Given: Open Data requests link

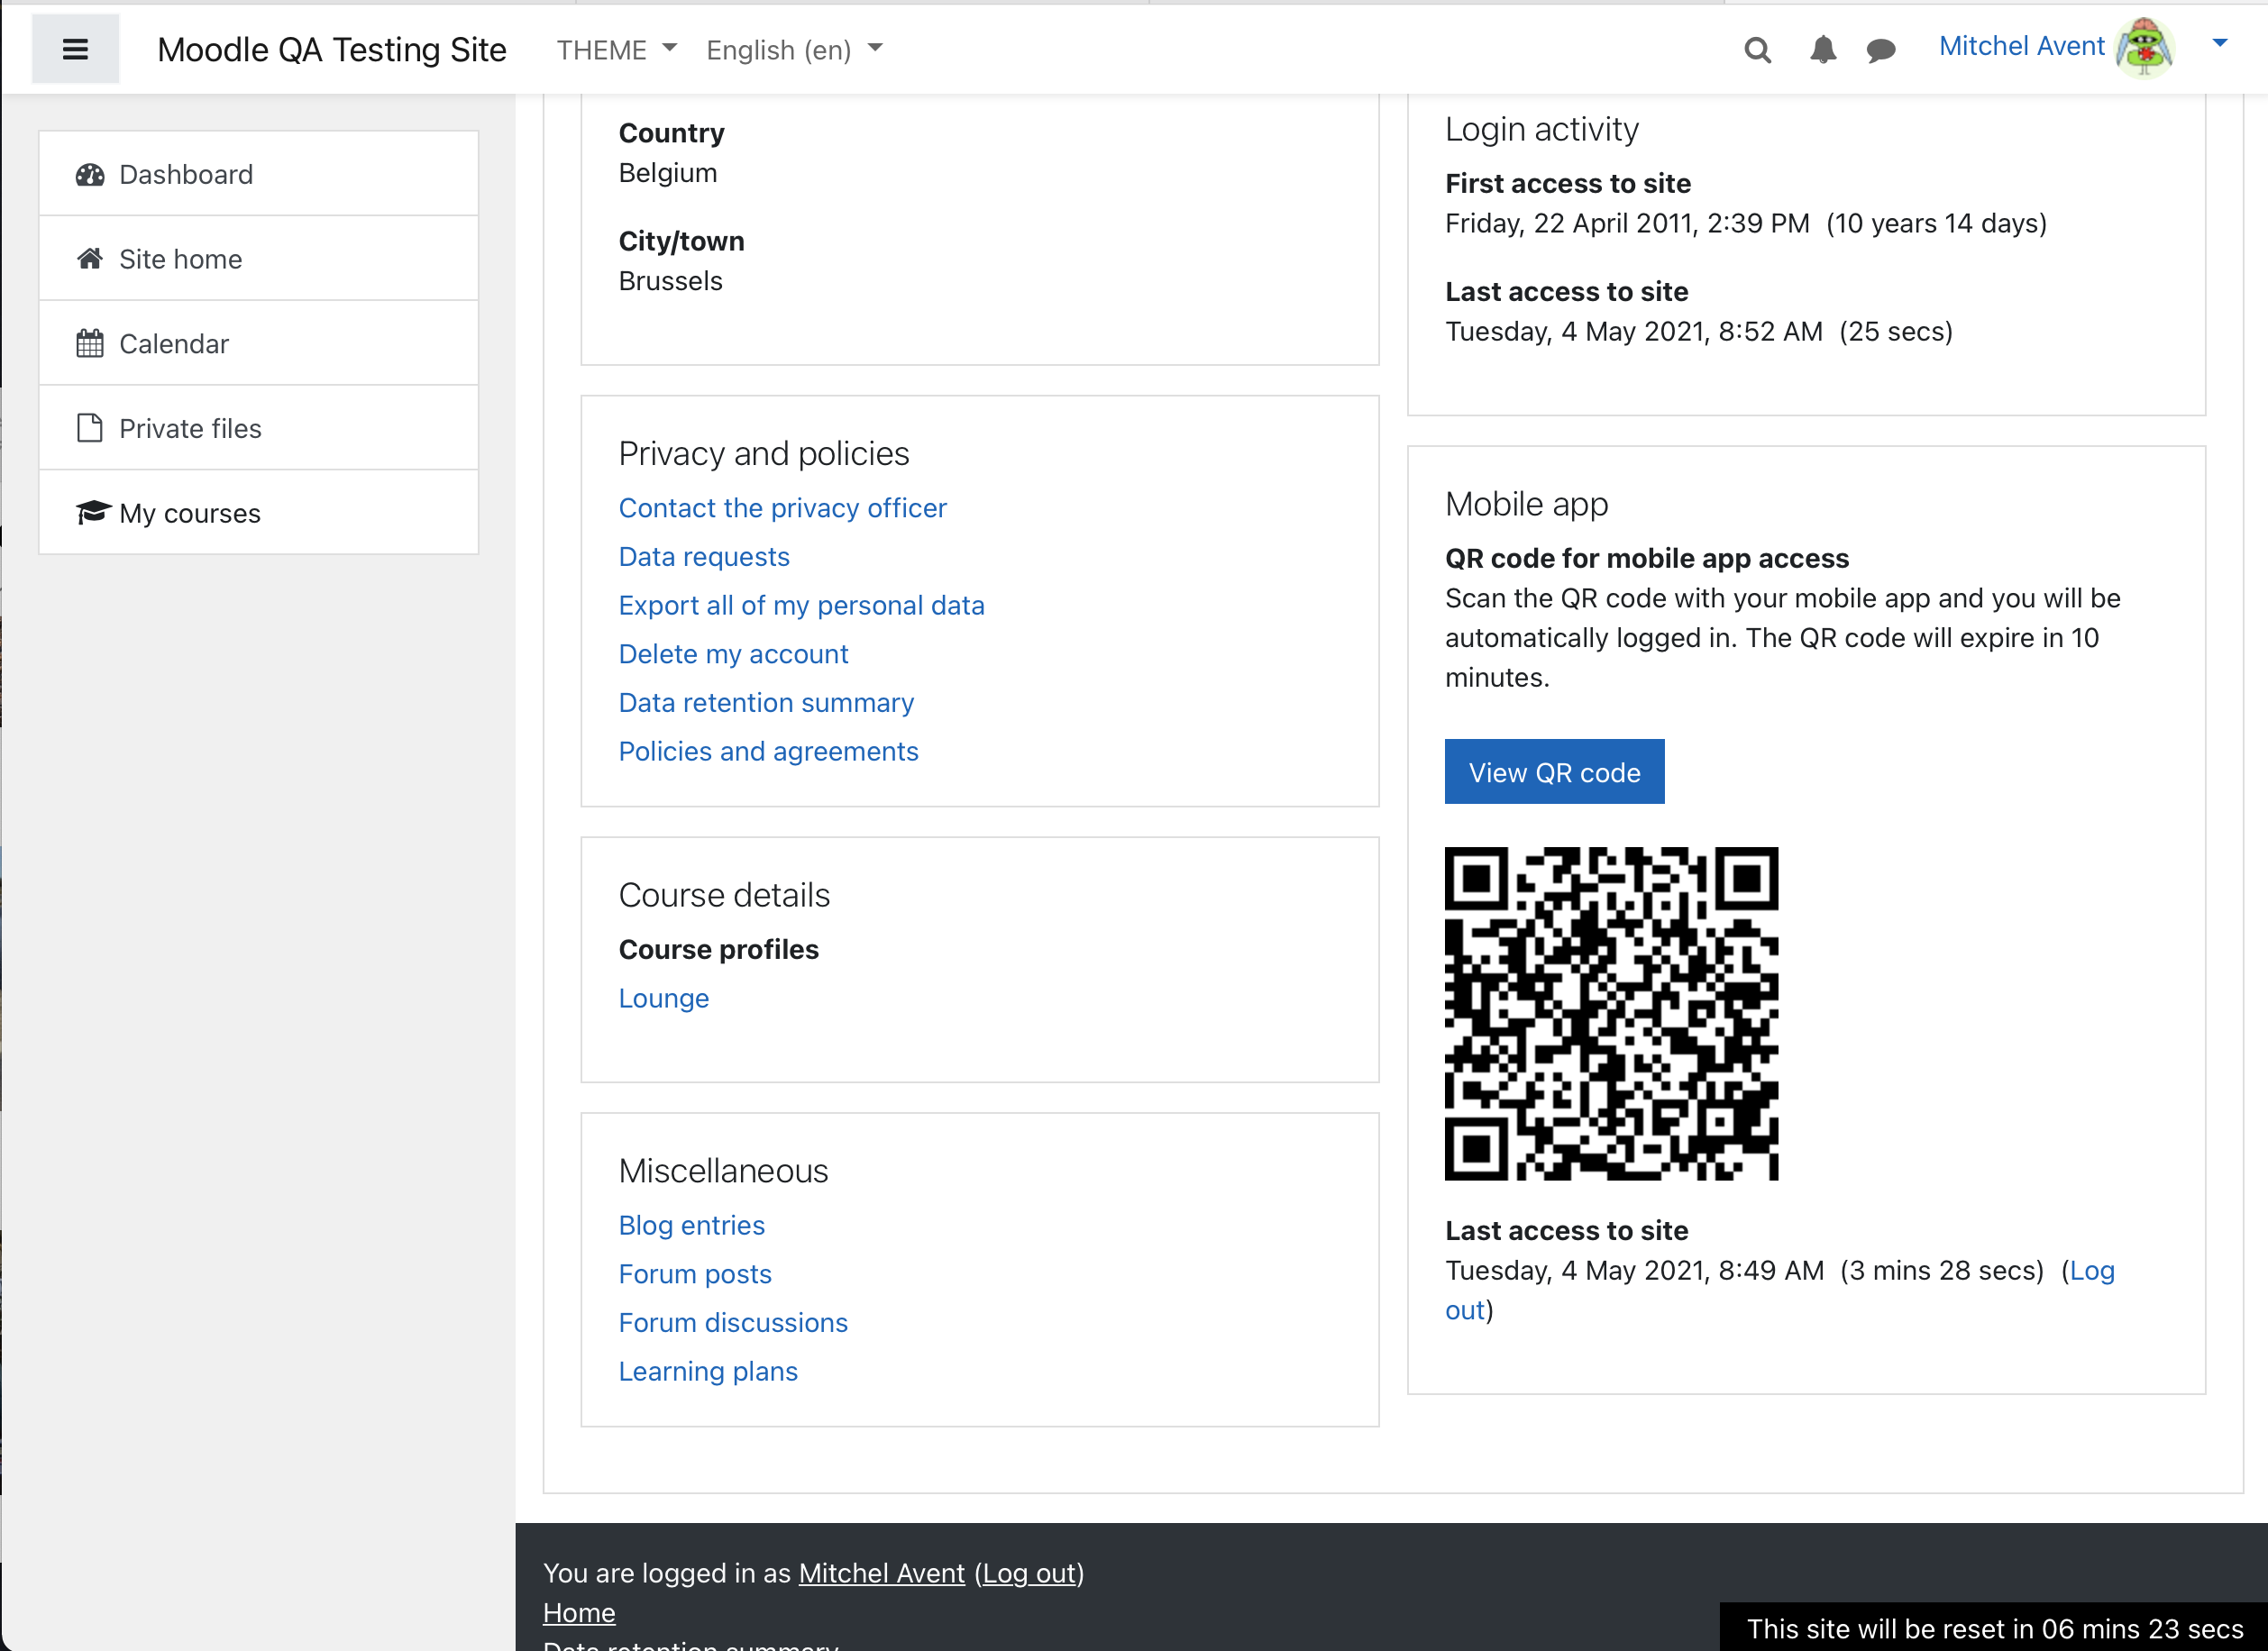Looking at the screenshot, I should (x=704, y=557).
